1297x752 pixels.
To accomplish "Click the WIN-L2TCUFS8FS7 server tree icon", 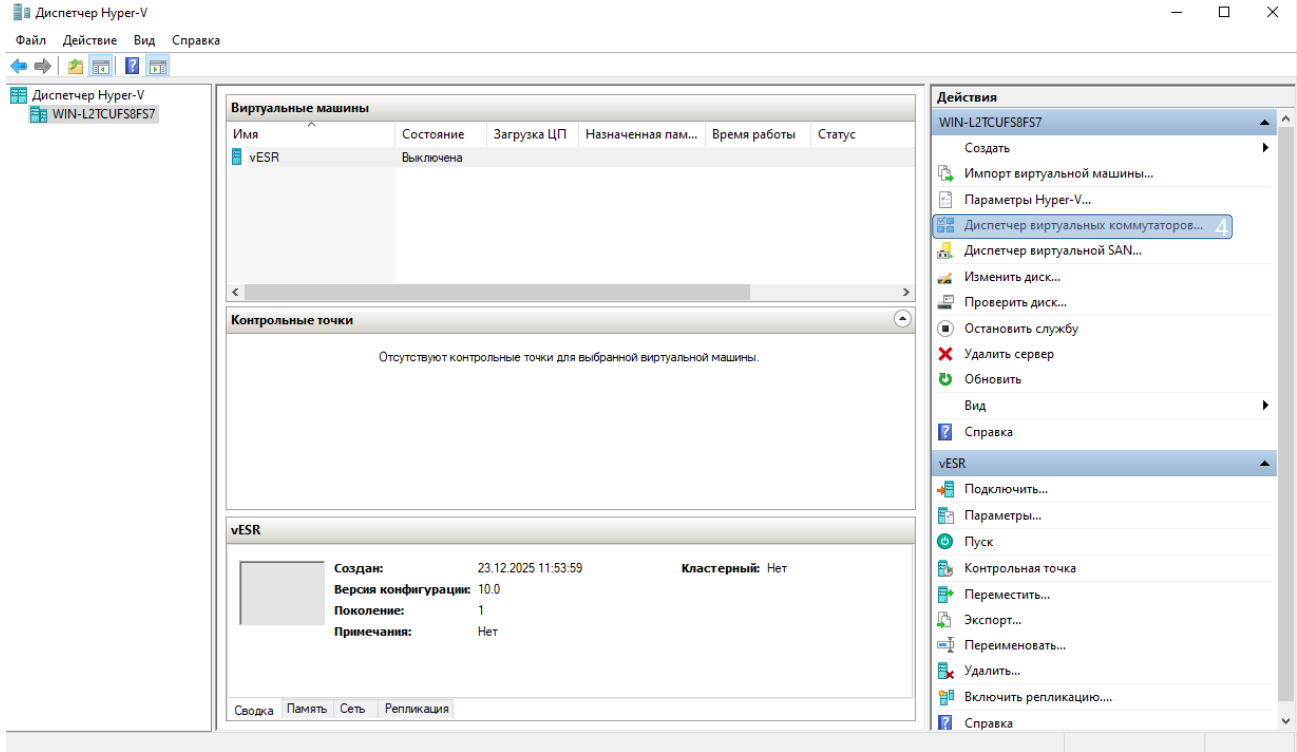I will [x=39, y=114].
